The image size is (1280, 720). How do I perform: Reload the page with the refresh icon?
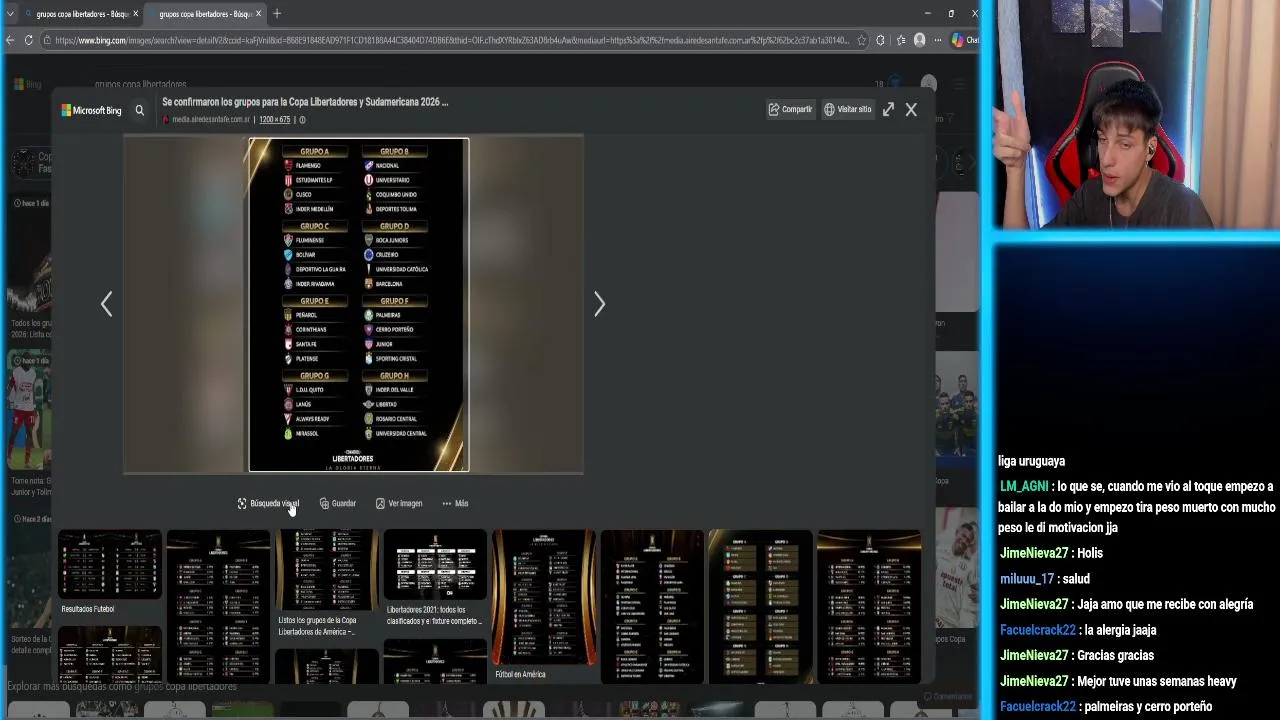click(x=29, y=40)
